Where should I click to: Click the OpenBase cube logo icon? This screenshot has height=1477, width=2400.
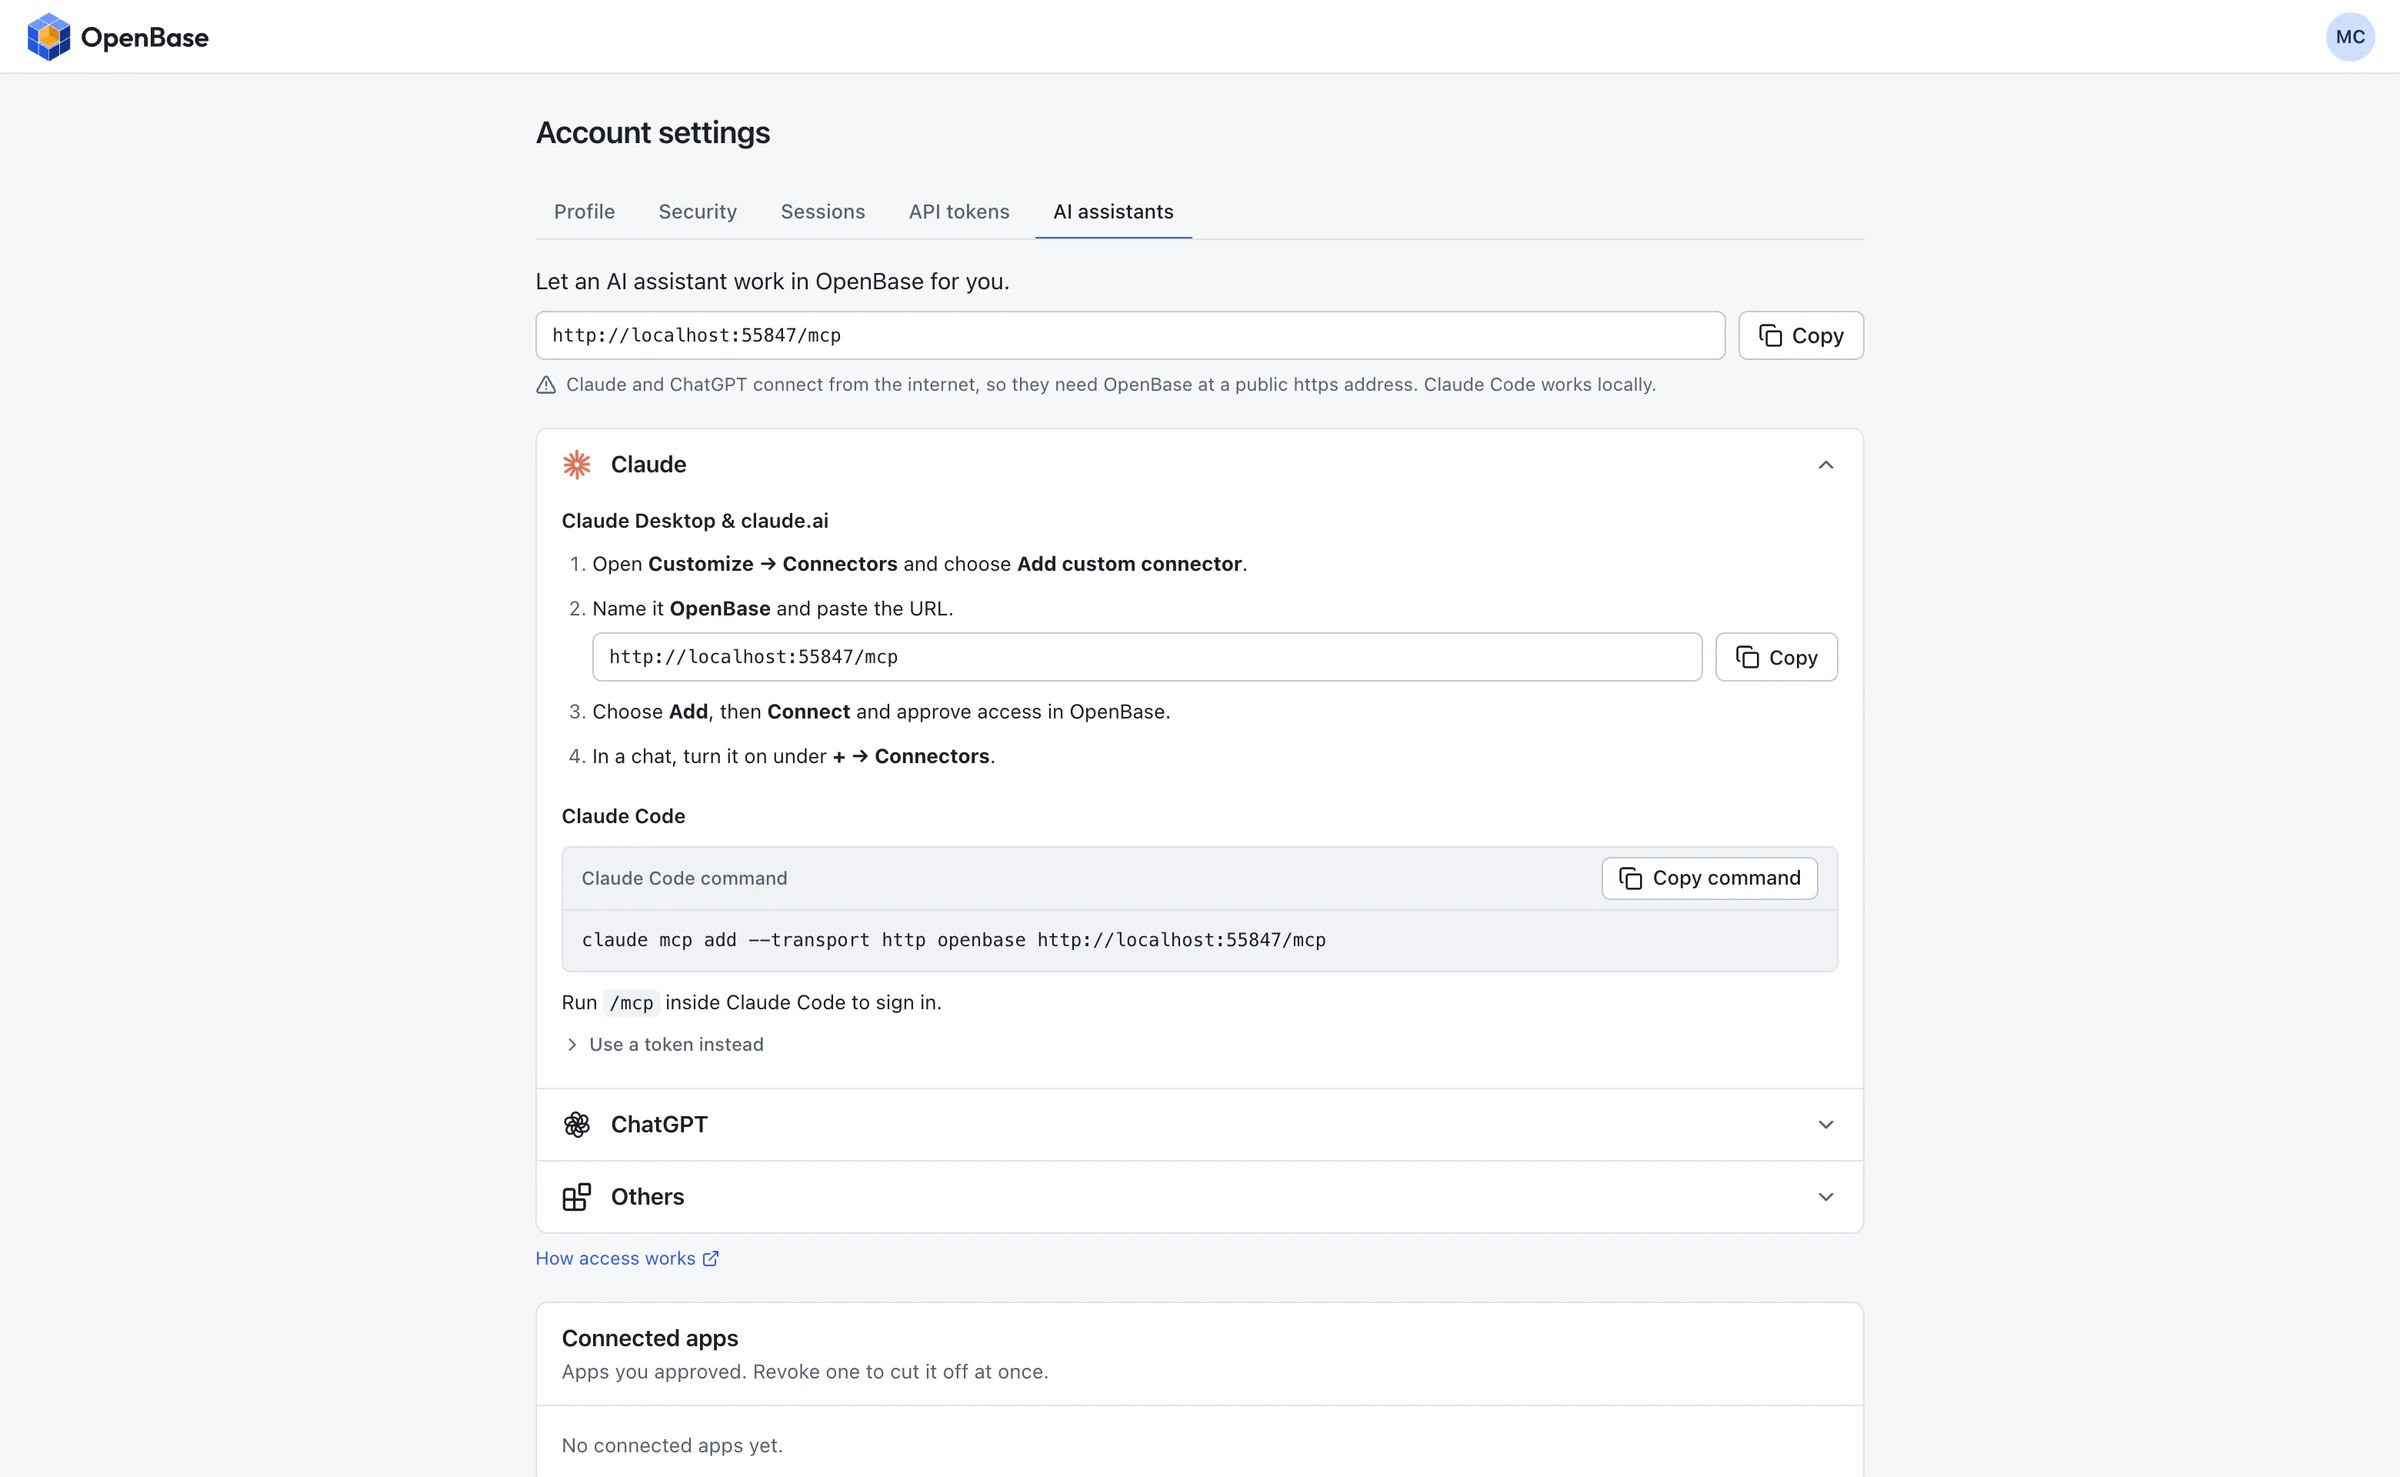(48, 37)
